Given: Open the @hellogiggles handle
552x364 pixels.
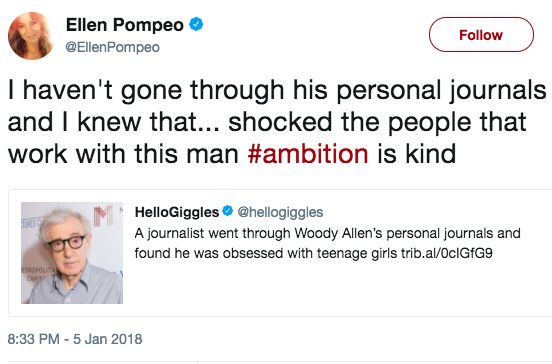Looking at the screenshot, I should click(x=280, y=212).
